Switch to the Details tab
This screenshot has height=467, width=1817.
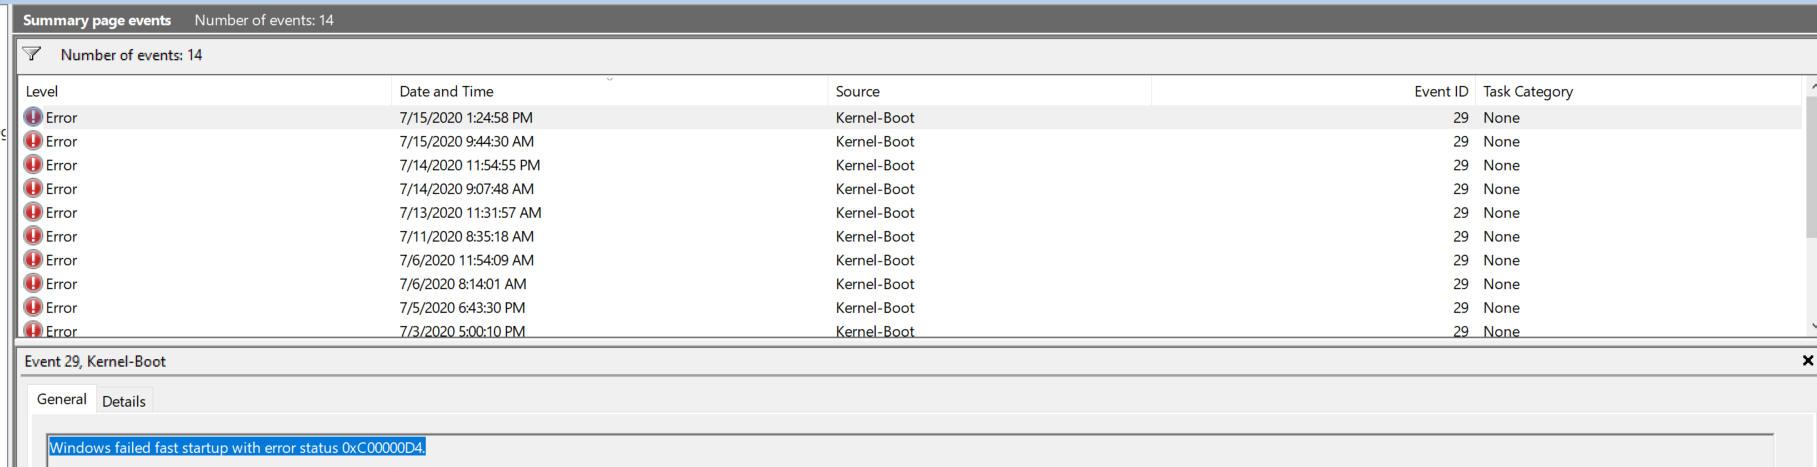click(124, 401)
